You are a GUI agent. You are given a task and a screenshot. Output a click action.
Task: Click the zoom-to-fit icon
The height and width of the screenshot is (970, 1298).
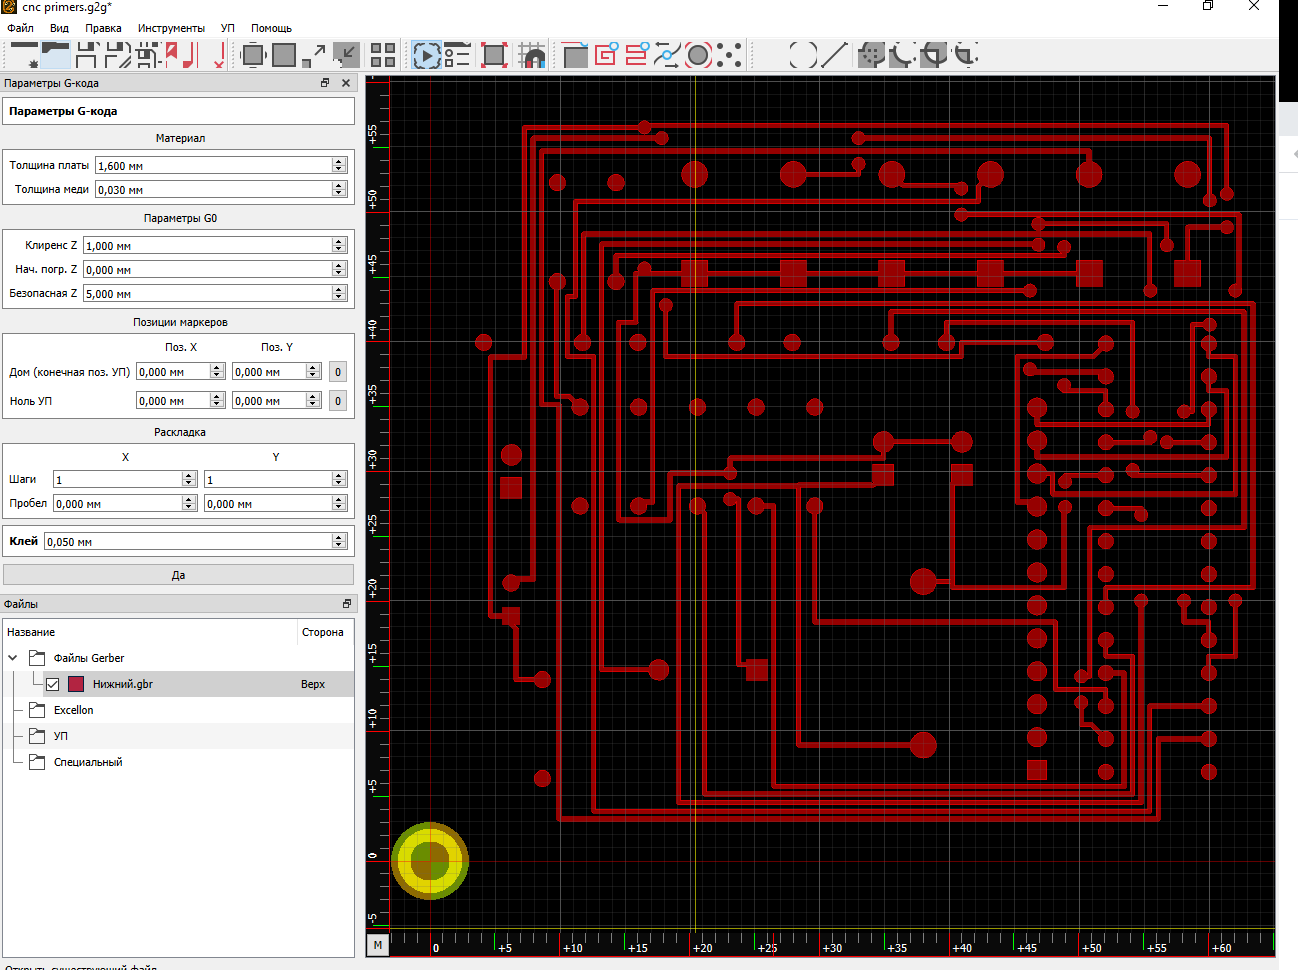(x=253, y=55)
